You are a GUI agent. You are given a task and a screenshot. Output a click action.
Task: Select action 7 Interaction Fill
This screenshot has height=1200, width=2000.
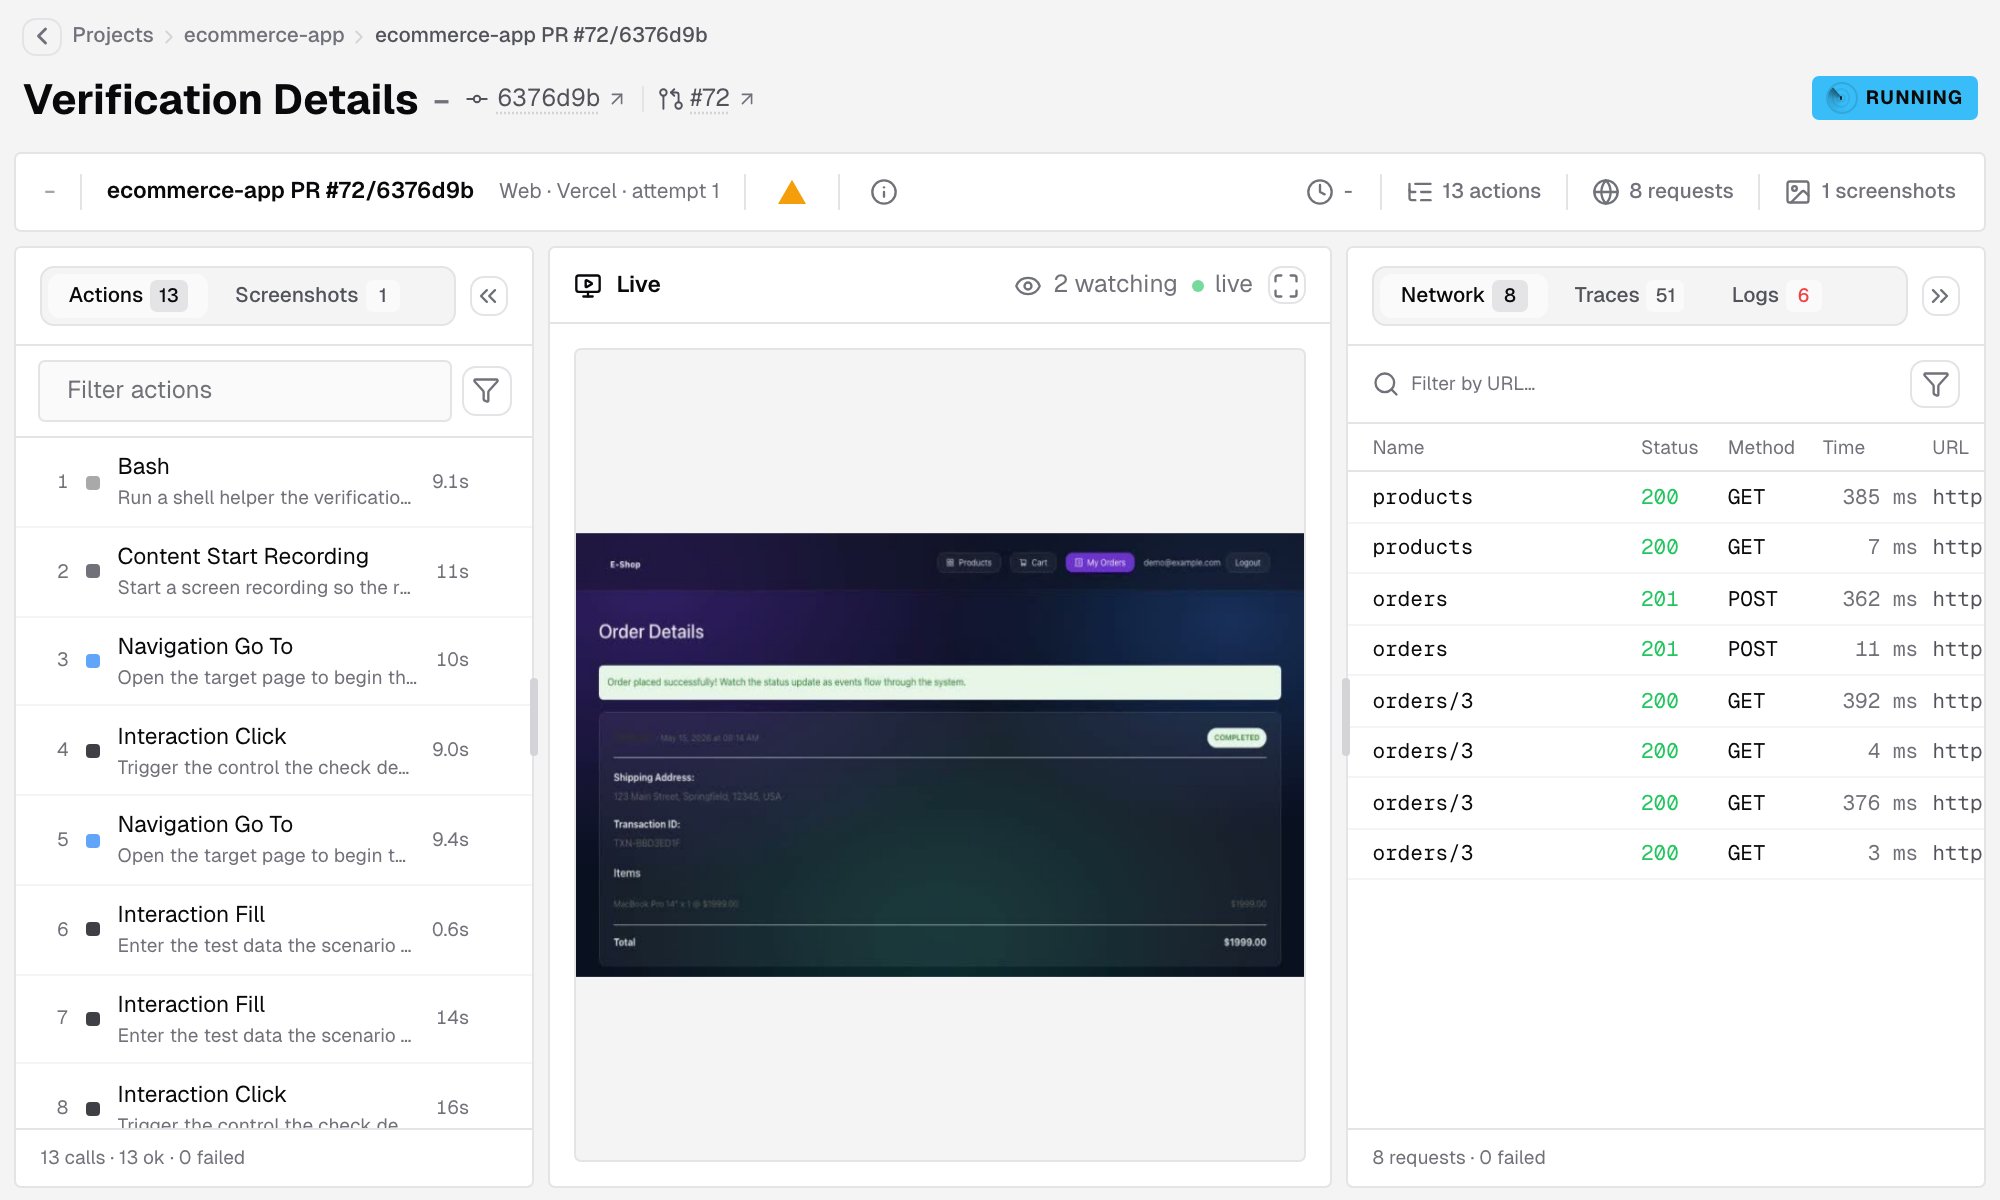point(274,1018)
